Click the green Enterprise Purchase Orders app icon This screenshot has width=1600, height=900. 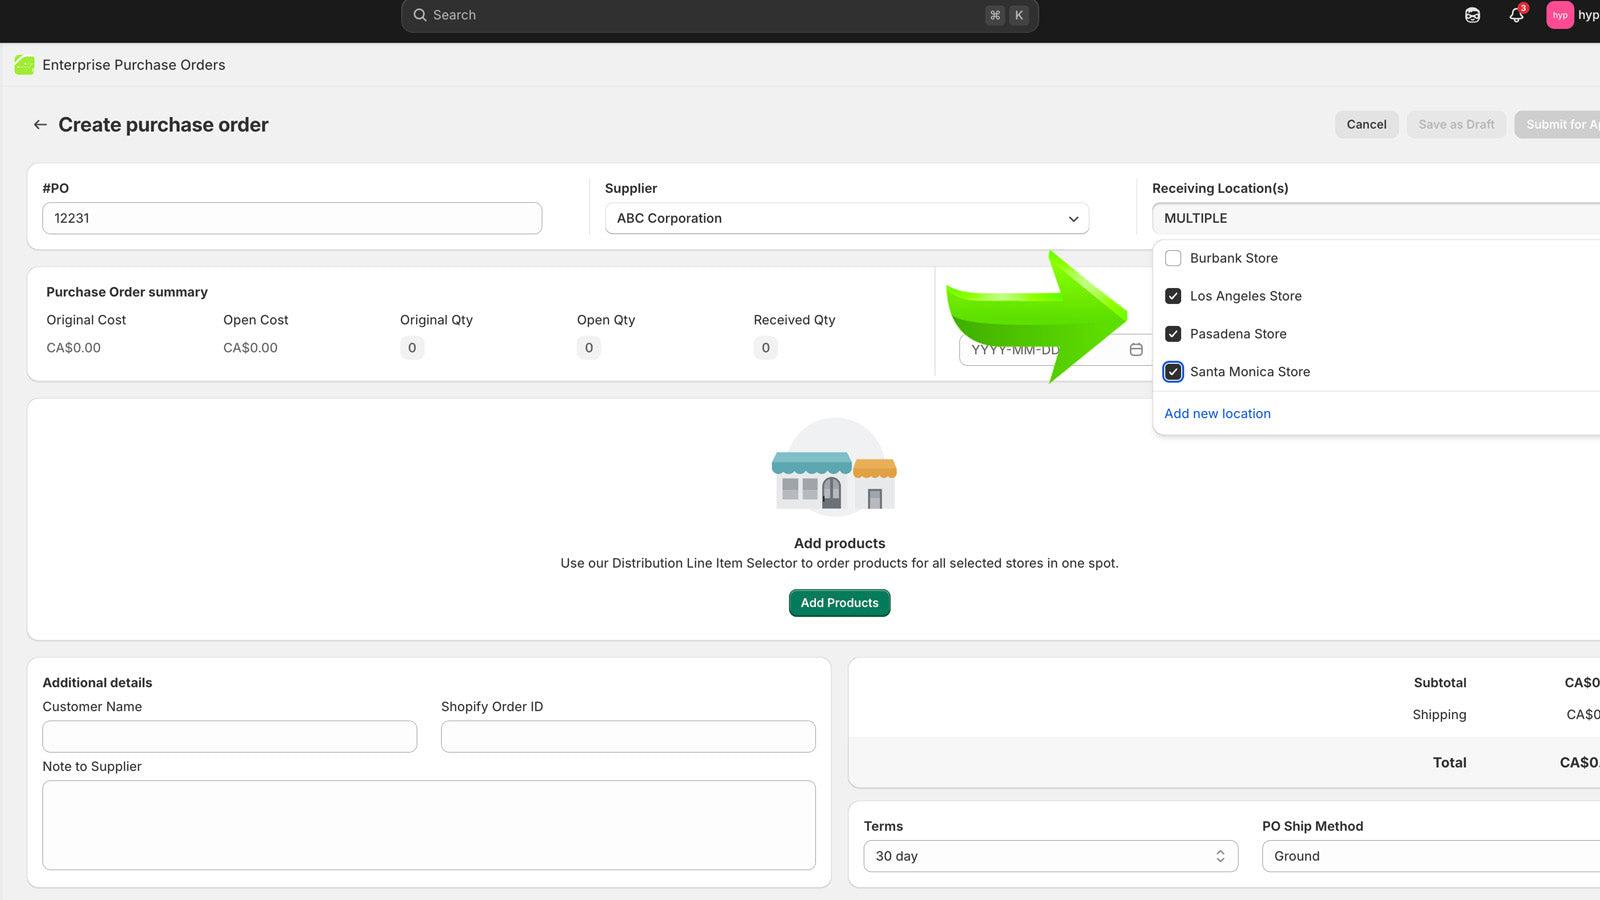[x=25, y=64]
